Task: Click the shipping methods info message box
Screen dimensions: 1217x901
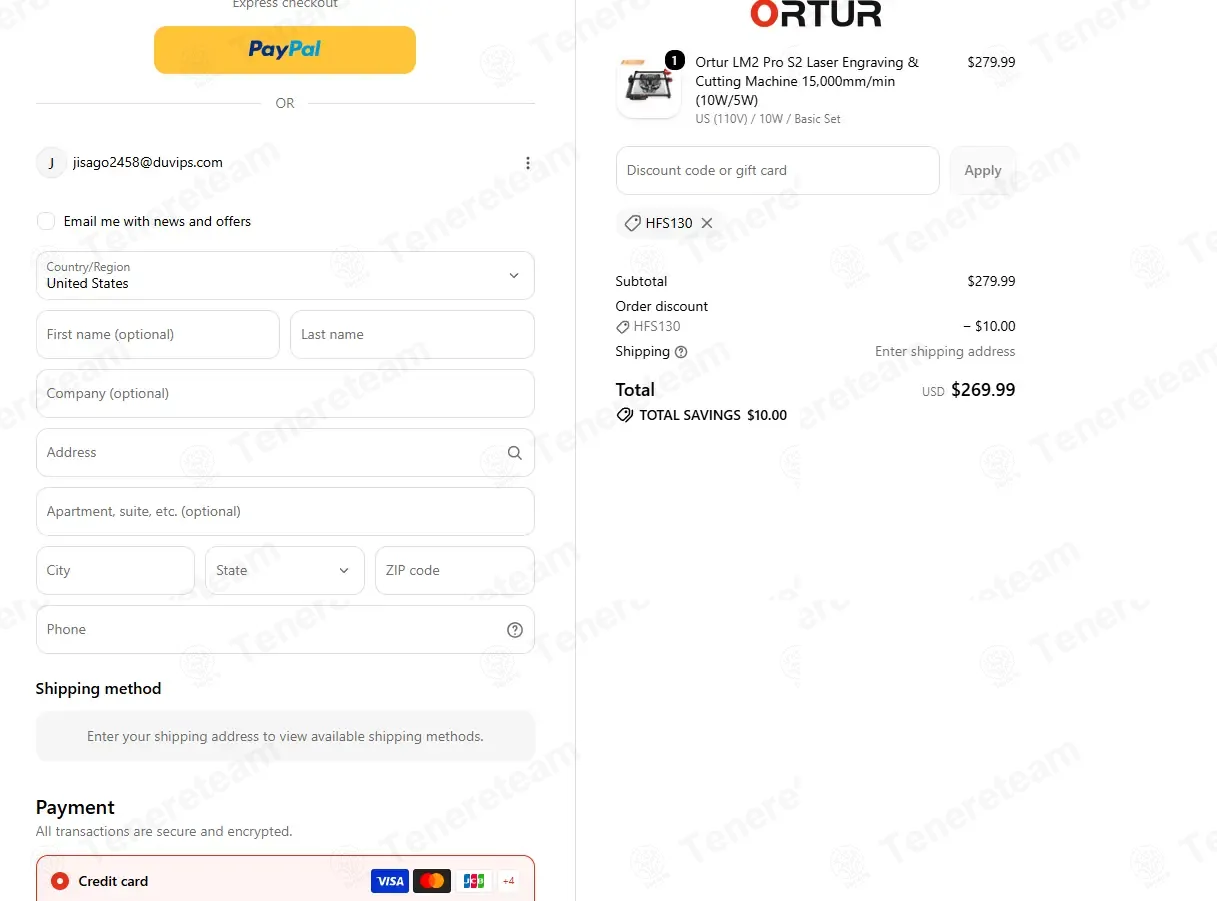Action: [x=285, y=736]
